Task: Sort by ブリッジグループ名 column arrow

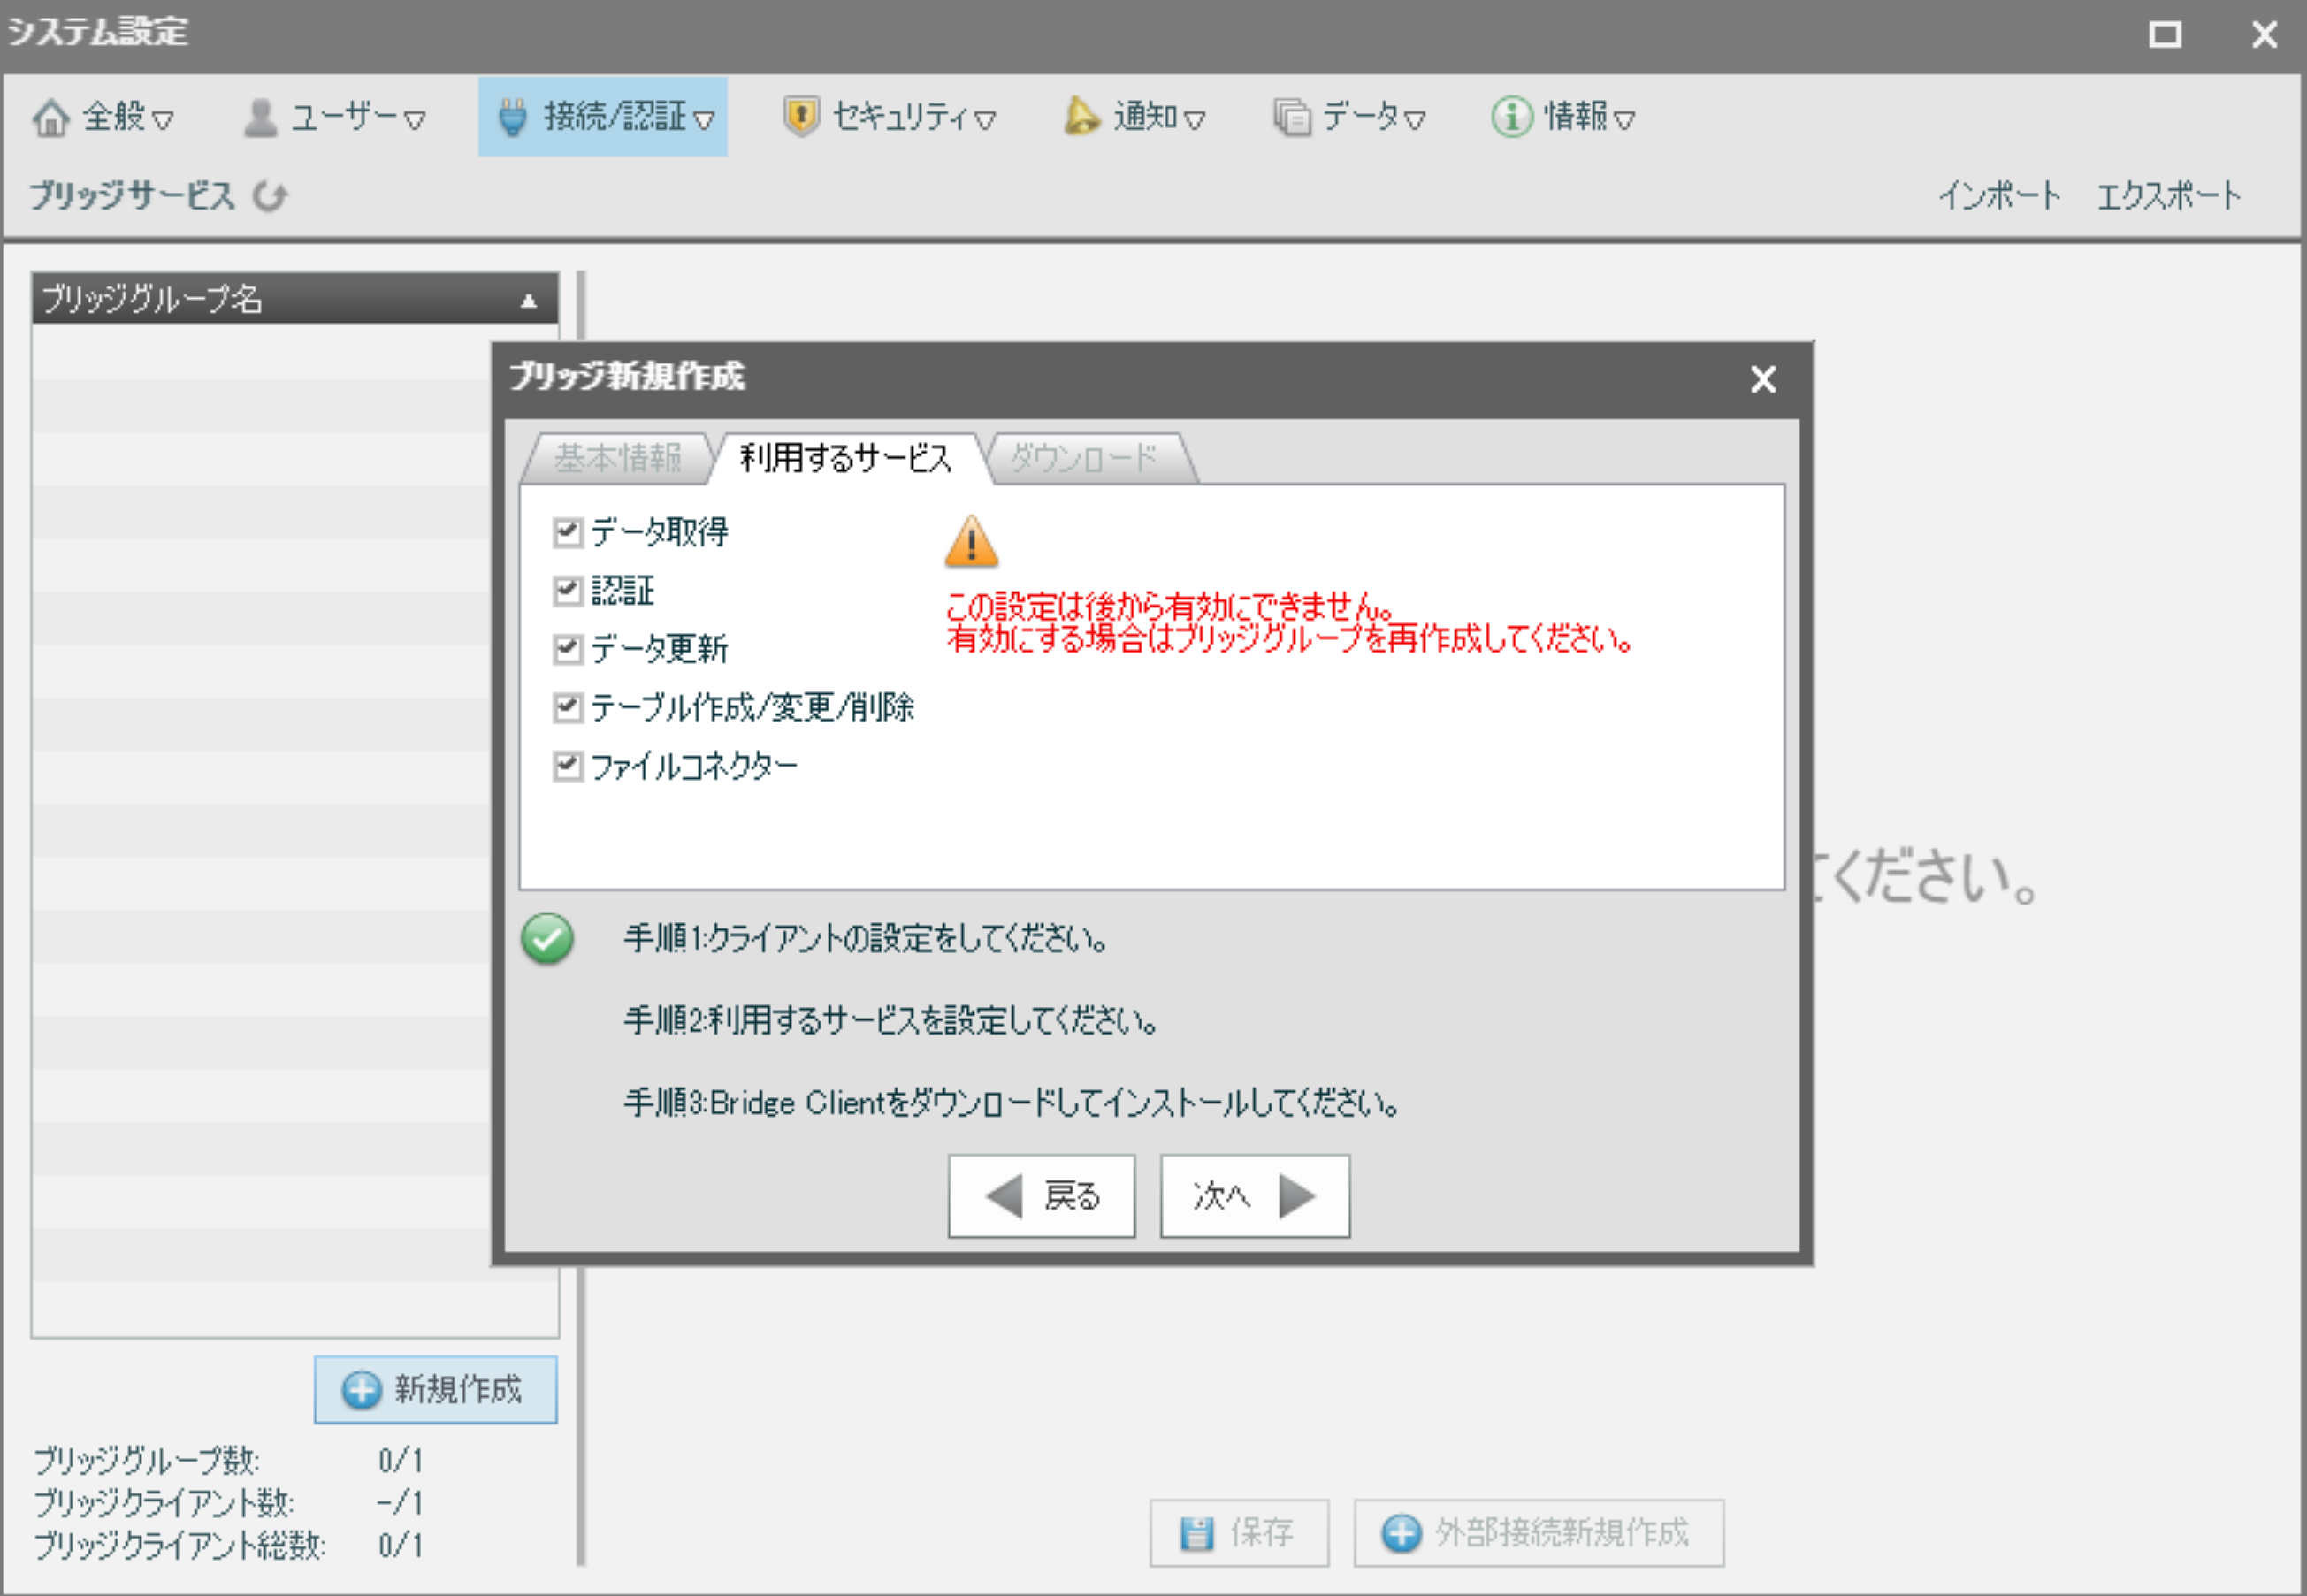Action: (529, 301)
